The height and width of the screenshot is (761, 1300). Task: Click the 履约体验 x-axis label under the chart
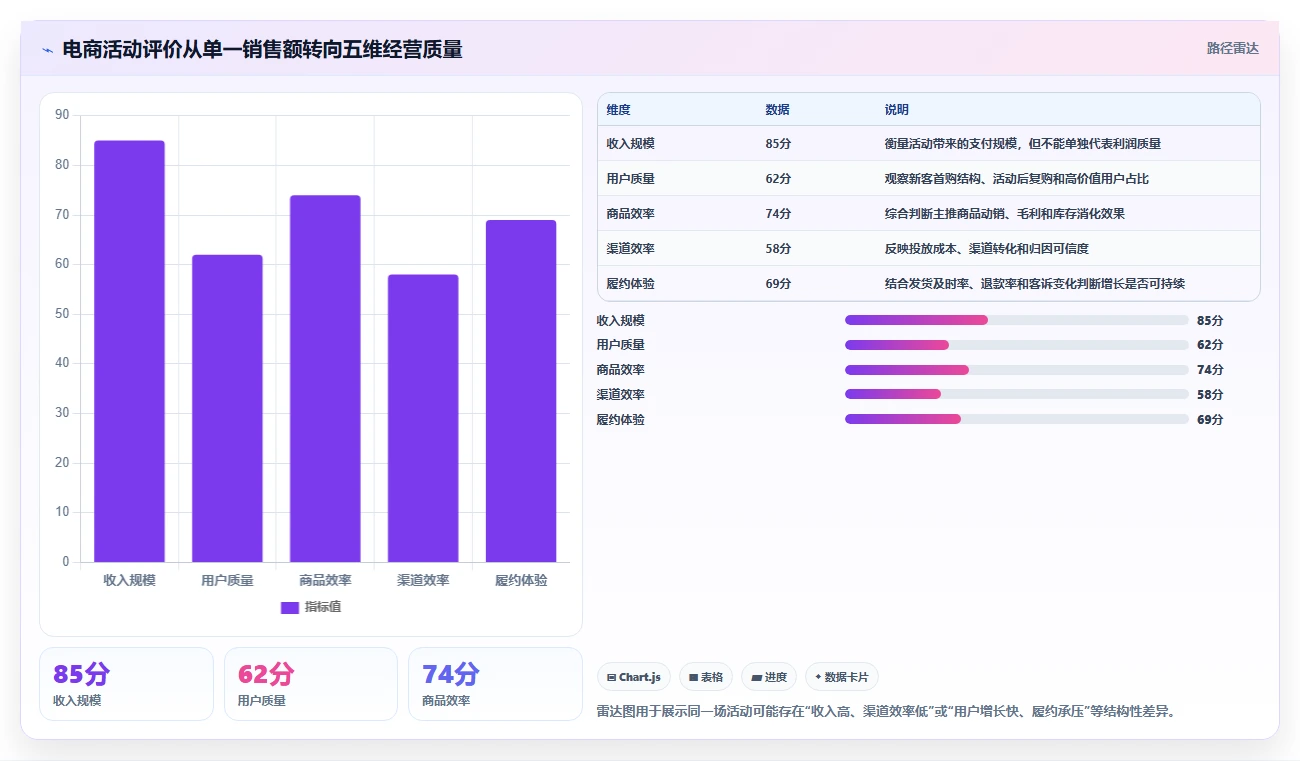(x=521, y=580)
